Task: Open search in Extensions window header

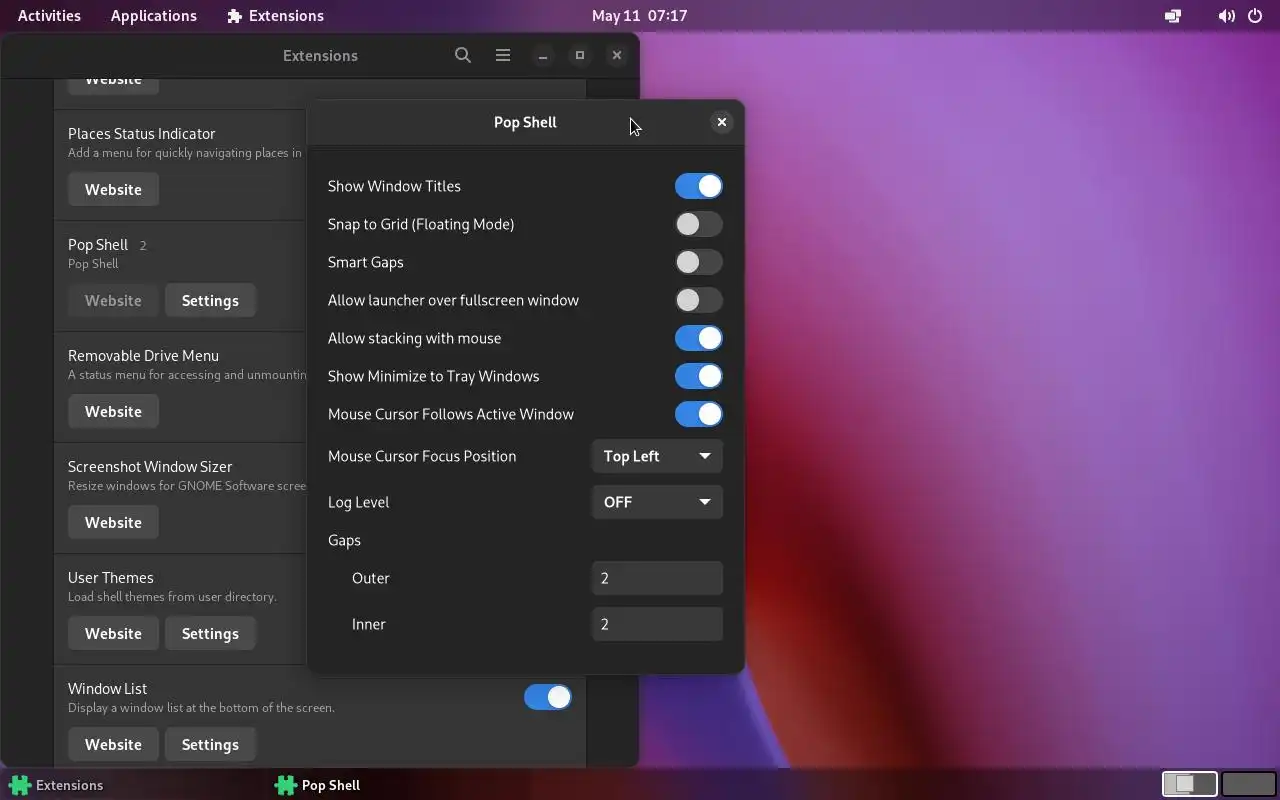Action: coord(462,55)
